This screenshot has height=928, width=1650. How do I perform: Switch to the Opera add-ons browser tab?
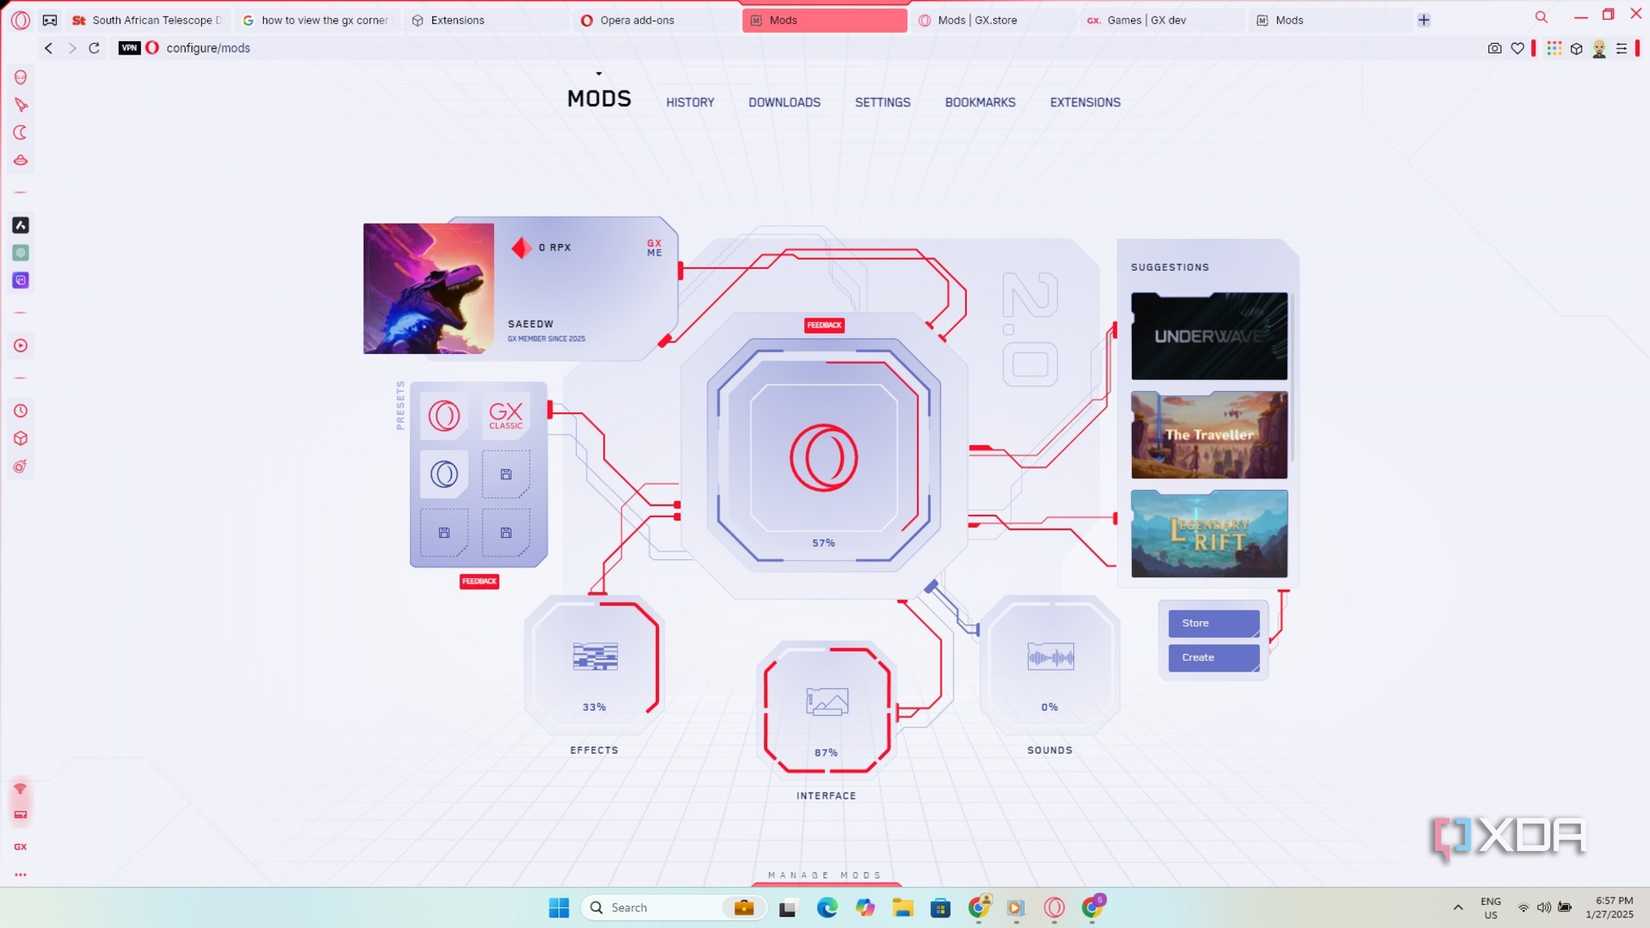(x=634, y=19)
